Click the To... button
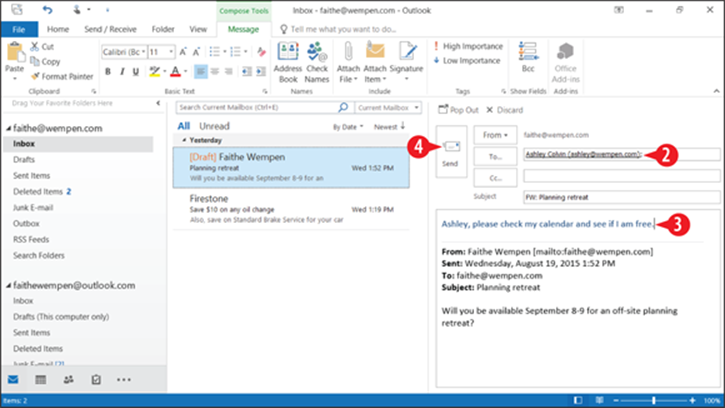725x408 pixels. 495,156
